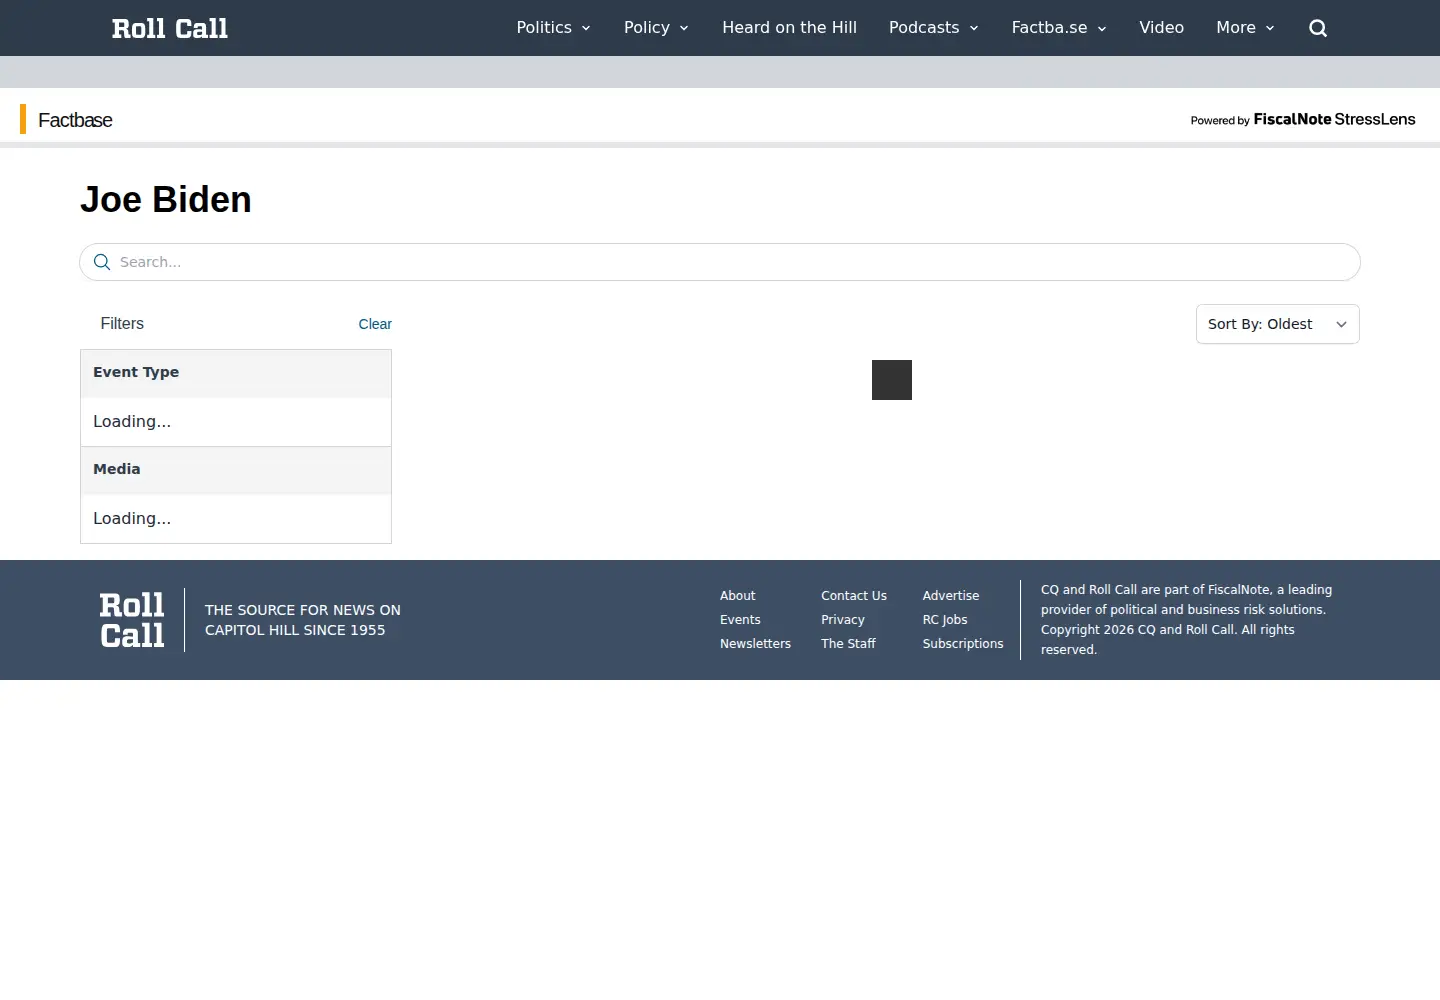This screenshot has width=1440, height=1000.
Task: Click the Roll Call logo in header
Action: 170,28
